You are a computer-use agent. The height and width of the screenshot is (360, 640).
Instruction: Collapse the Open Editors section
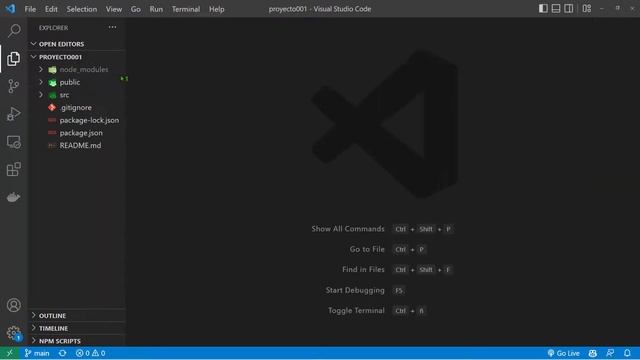76,44
